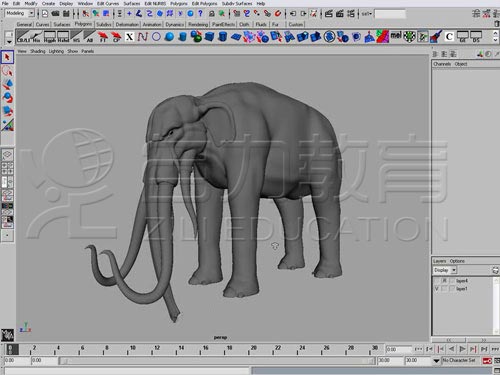Viewport: 500px width, 375px height.
Task: Open the Edit Polygons menu
Action: (x=204, y=3)
